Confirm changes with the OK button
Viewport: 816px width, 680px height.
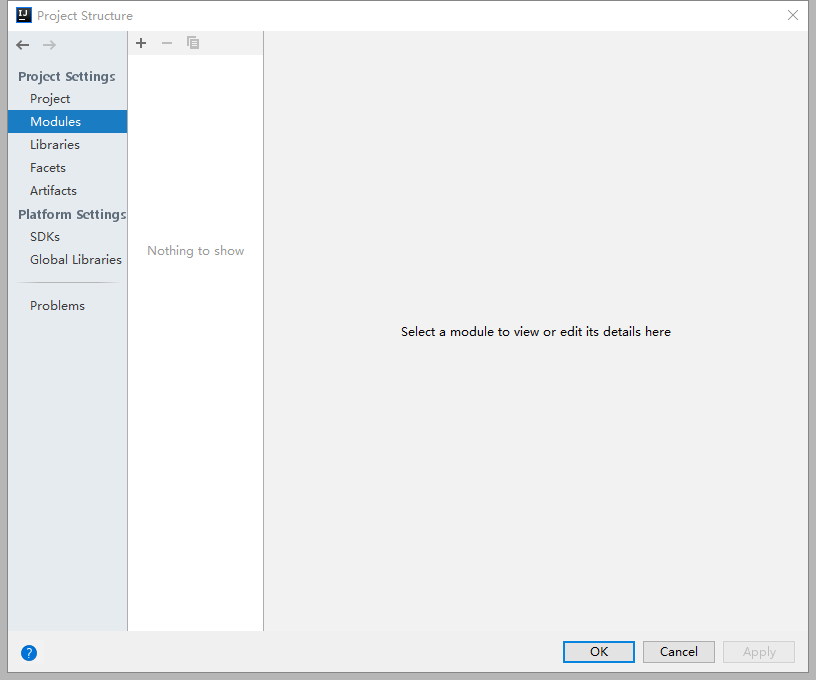point(598,651)
